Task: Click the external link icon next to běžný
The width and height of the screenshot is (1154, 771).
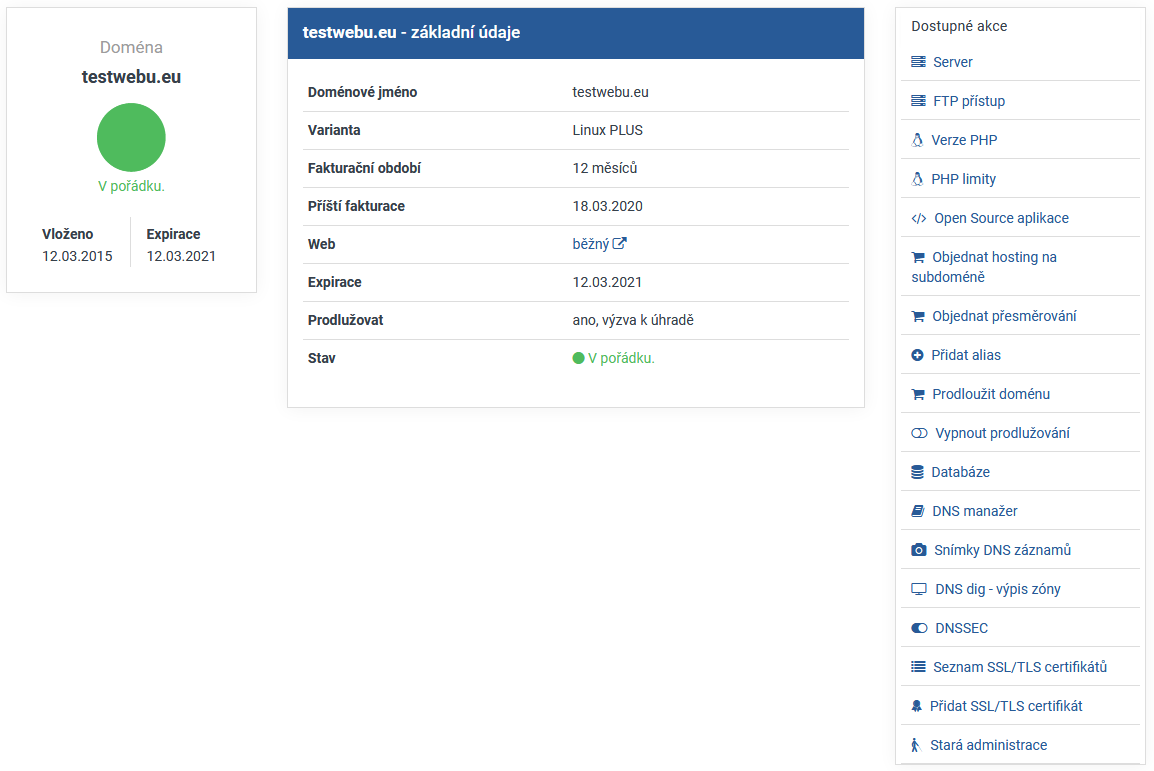Action: (x=620, y=244)
